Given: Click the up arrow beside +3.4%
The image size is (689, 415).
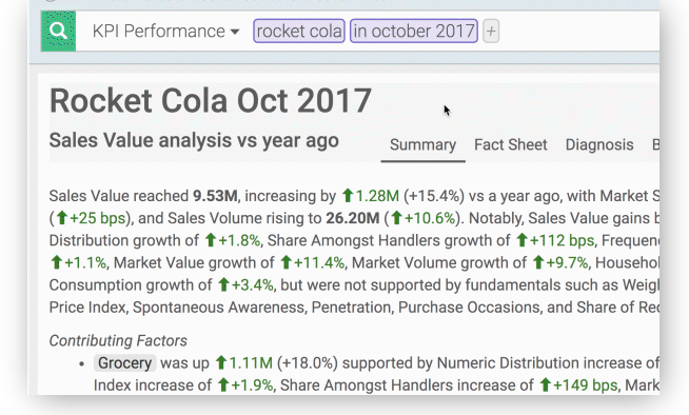Looking at the screenshot, I should click(x=209, y=285).
